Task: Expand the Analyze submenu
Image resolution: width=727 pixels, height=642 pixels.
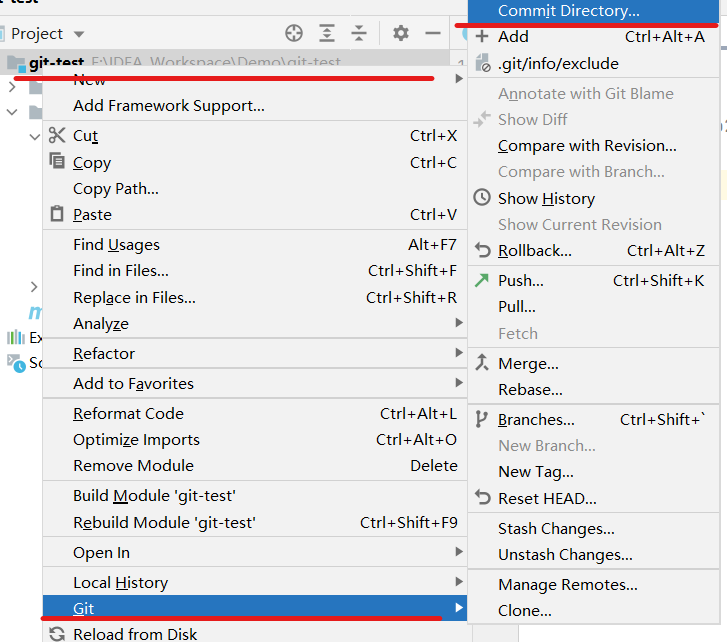Action: (x=255, y=323)
